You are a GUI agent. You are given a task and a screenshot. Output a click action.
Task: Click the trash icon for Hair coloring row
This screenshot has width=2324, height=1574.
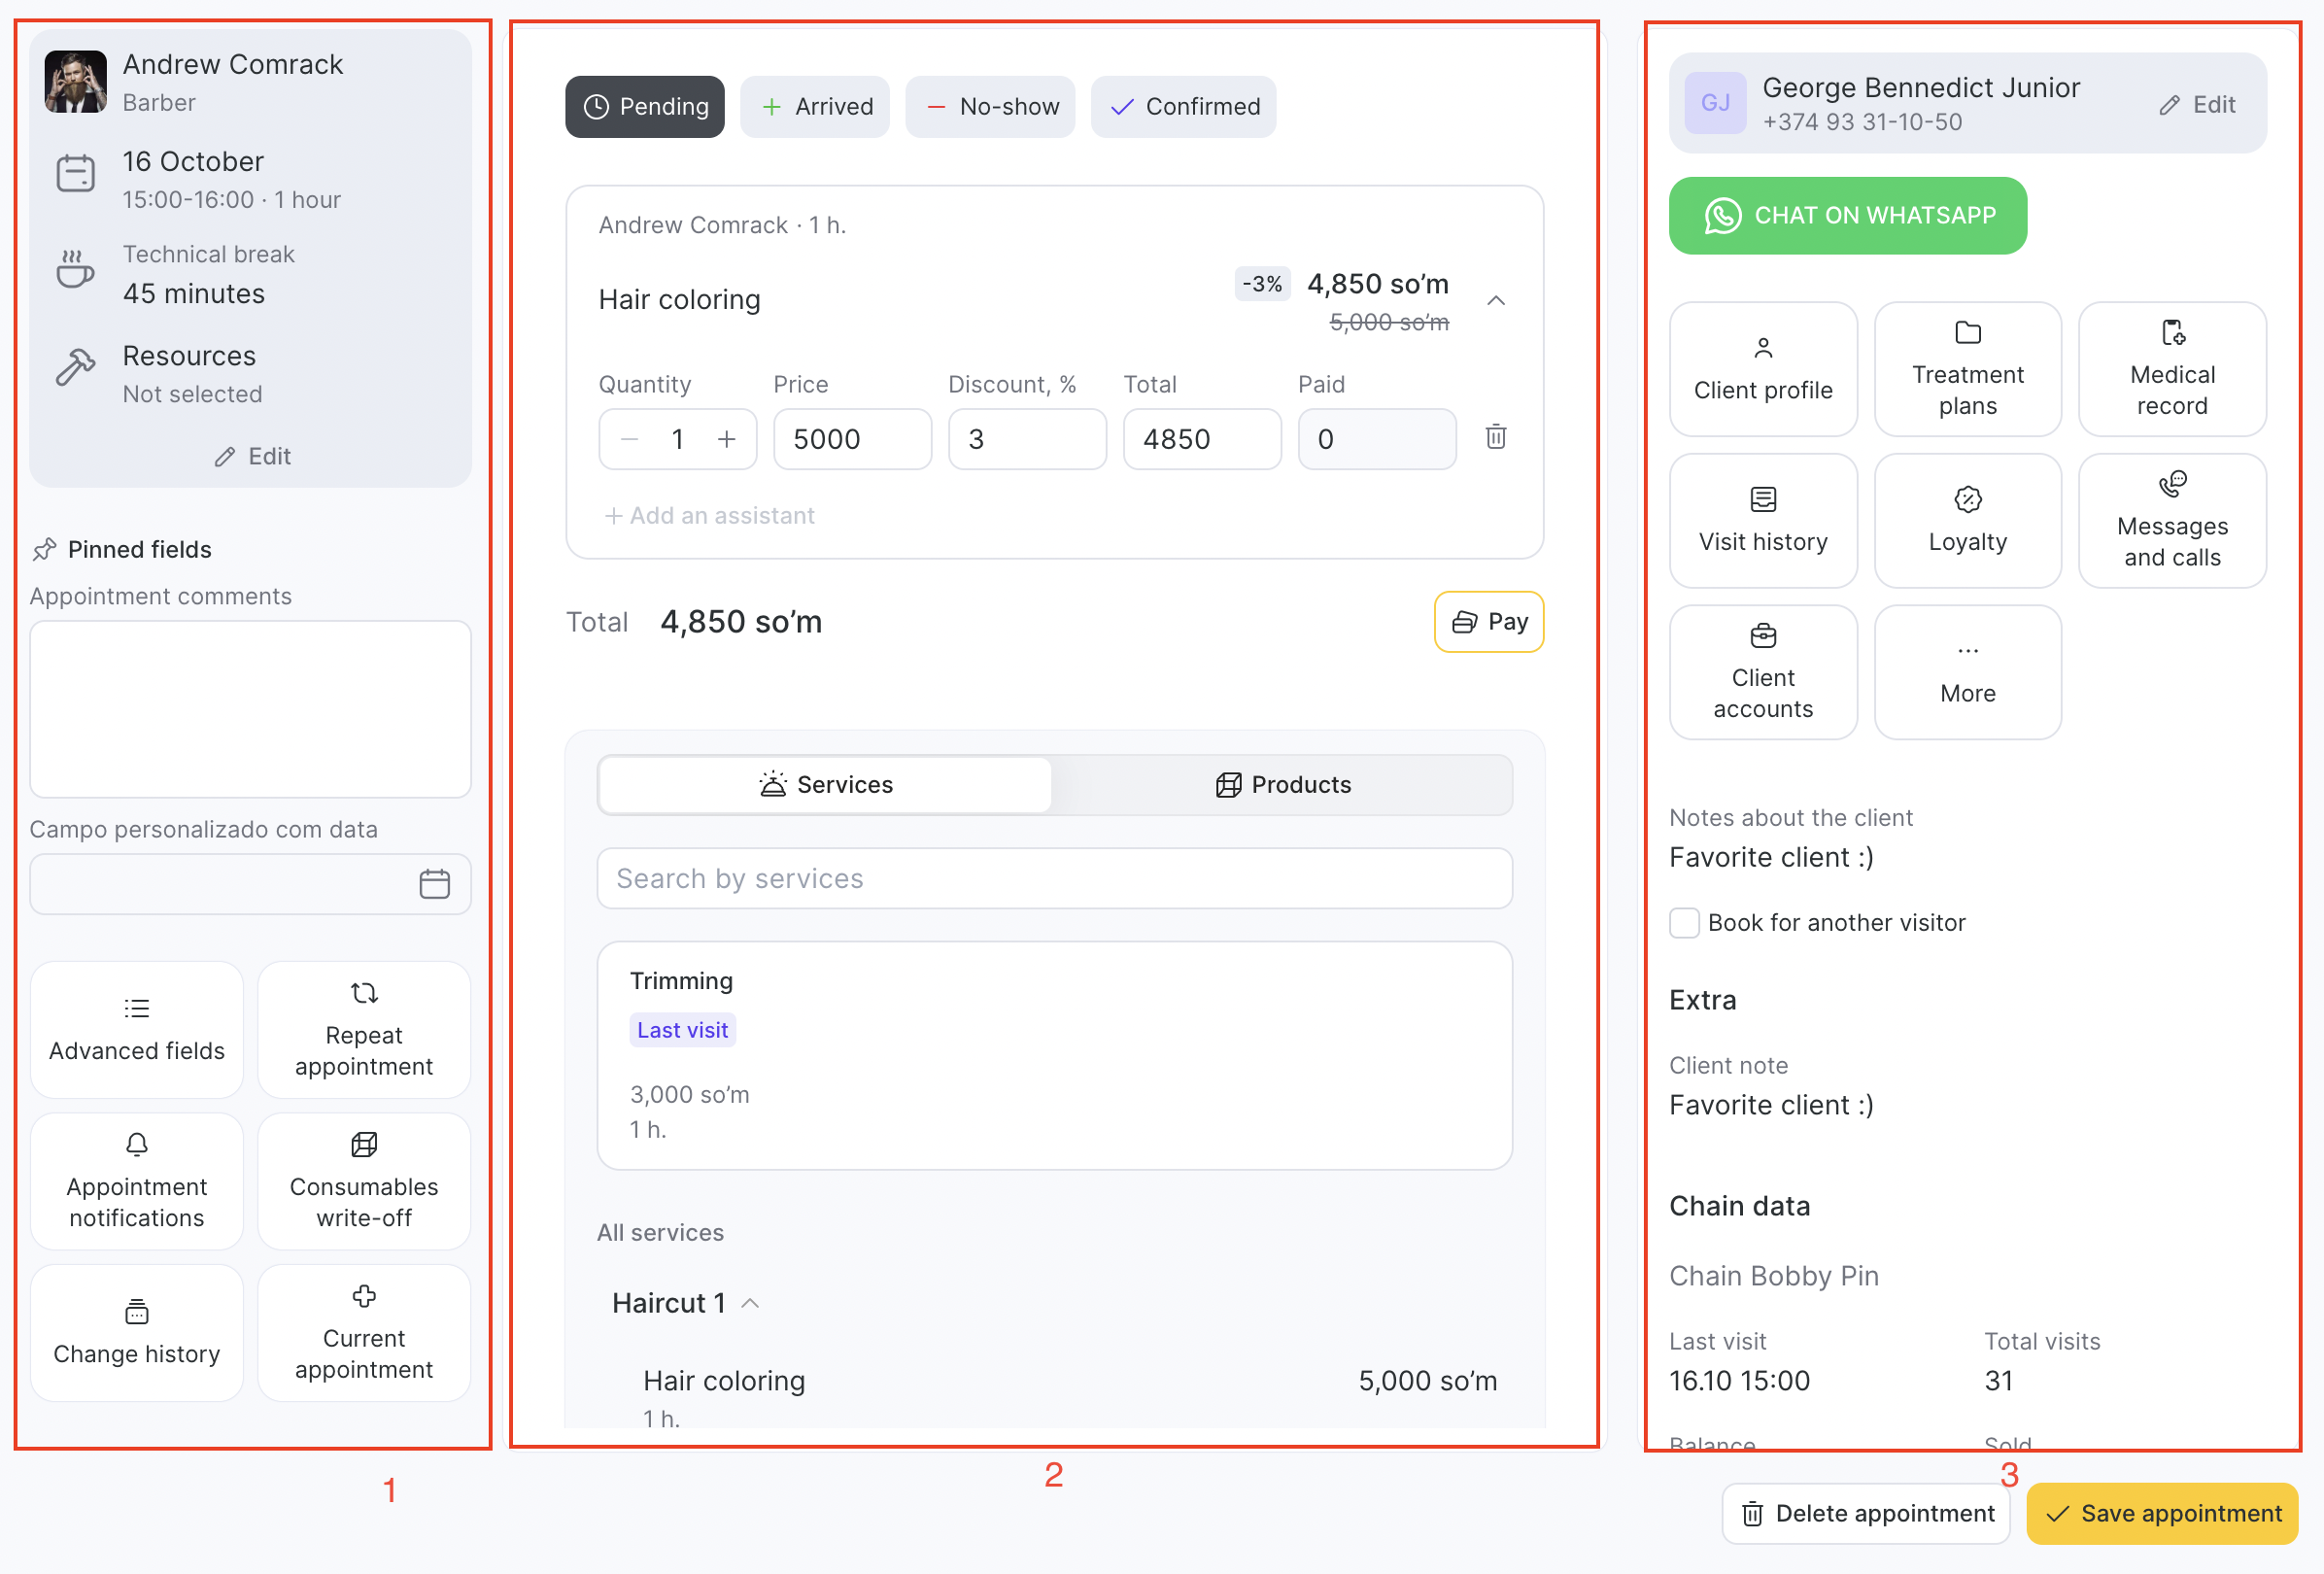click(1495, 437)
